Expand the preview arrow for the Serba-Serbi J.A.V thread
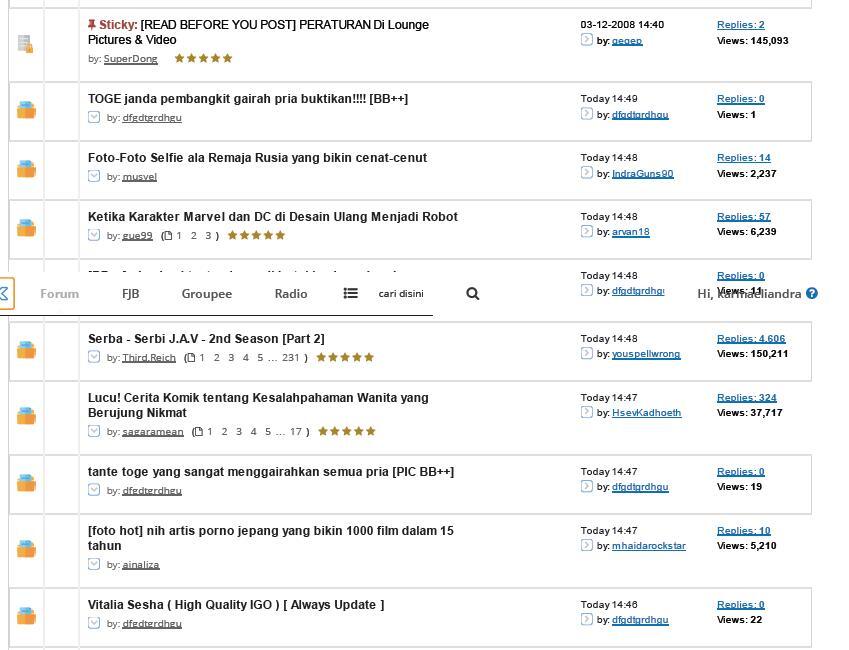 click(x=94, y=357)
